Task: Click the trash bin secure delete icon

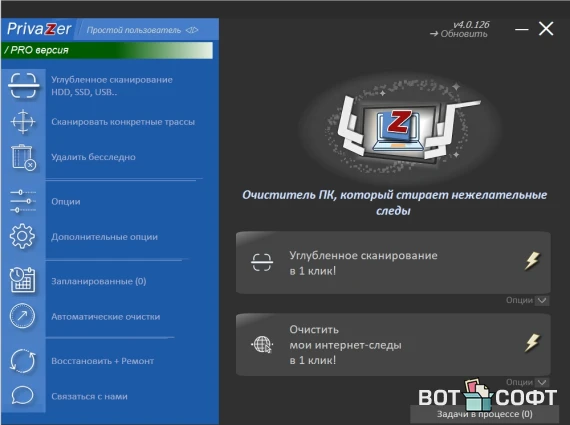Action: pos(24,157)
